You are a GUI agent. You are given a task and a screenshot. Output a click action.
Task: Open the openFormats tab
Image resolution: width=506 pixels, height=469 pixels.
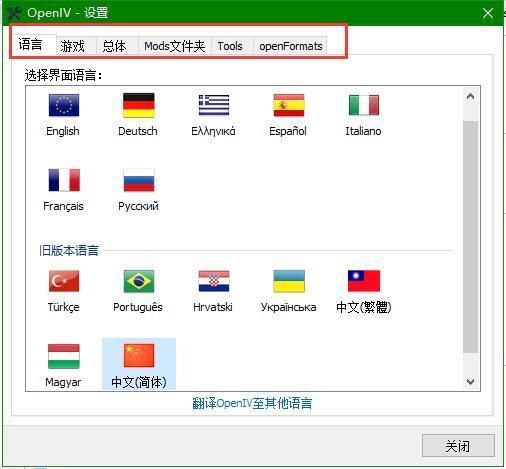tap(290, 46)
